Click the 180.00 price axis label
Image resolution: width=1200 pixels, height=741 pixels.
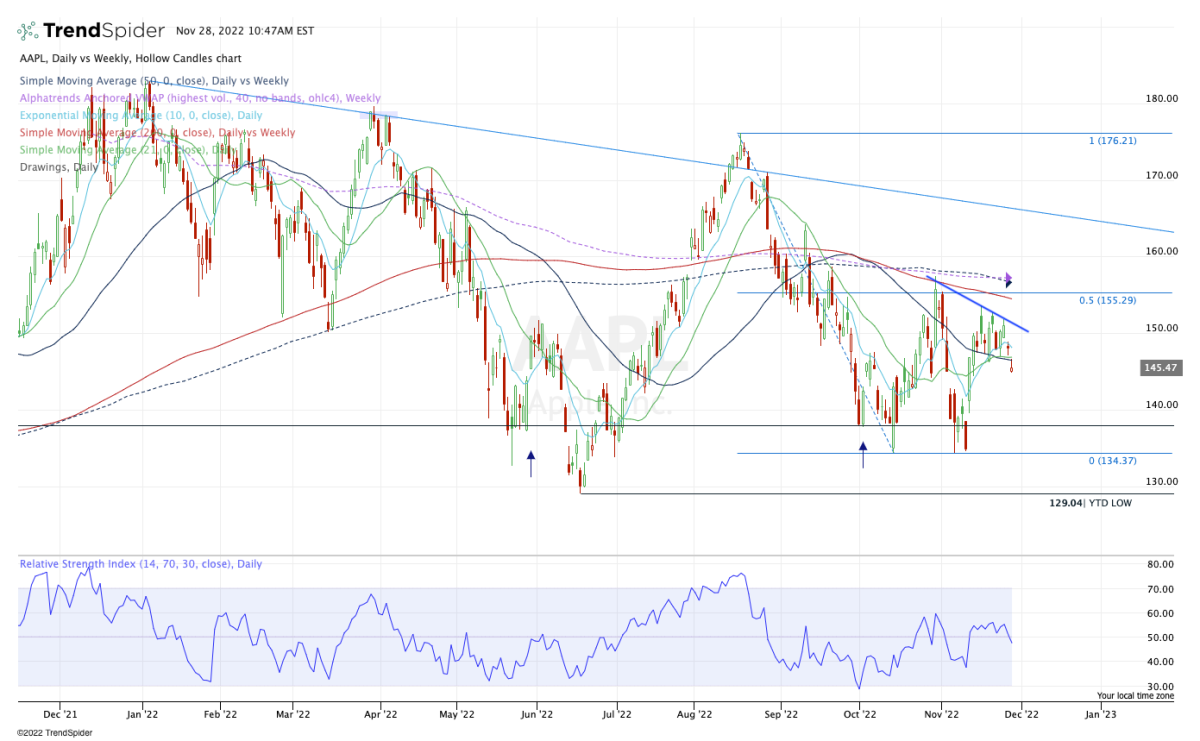click(x=1164, y=98)
